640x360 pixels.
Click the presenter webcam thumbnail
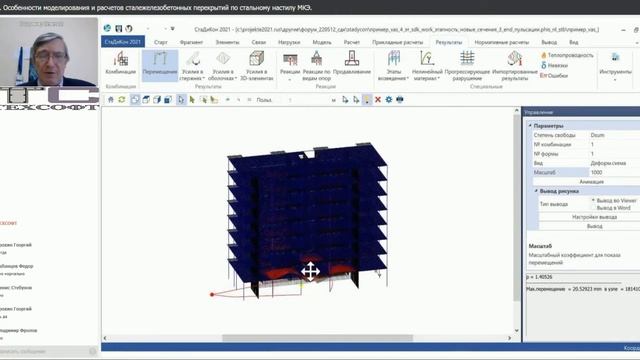tap(49, 51)
